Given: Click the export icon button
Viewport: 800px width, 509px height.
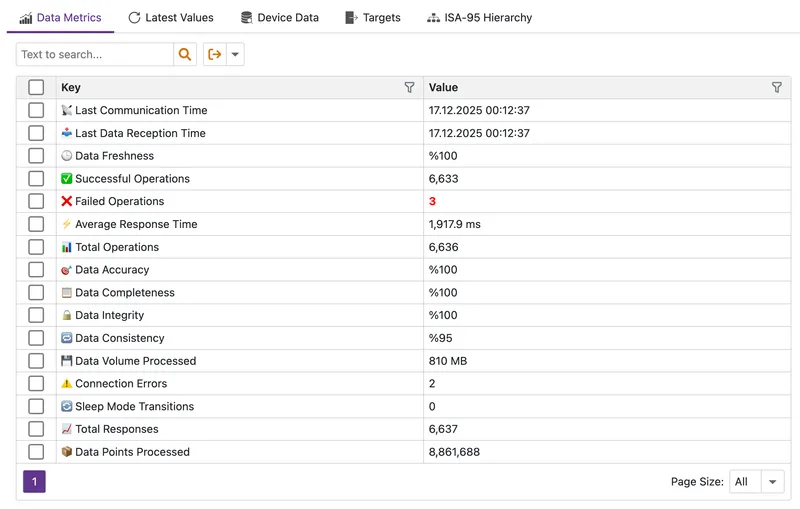Looking at the screenshot, I should tap(214, 54).
